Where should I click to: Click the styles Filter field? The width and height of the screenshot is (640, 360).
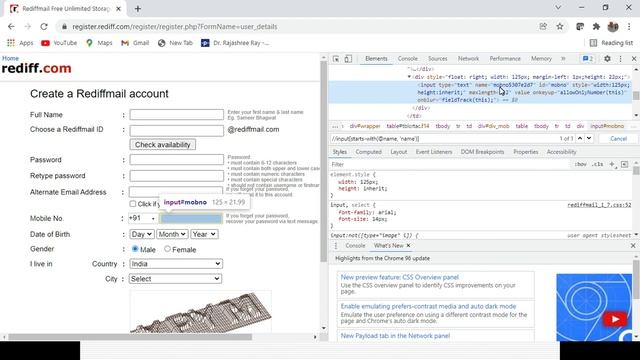tap(449, 164)
